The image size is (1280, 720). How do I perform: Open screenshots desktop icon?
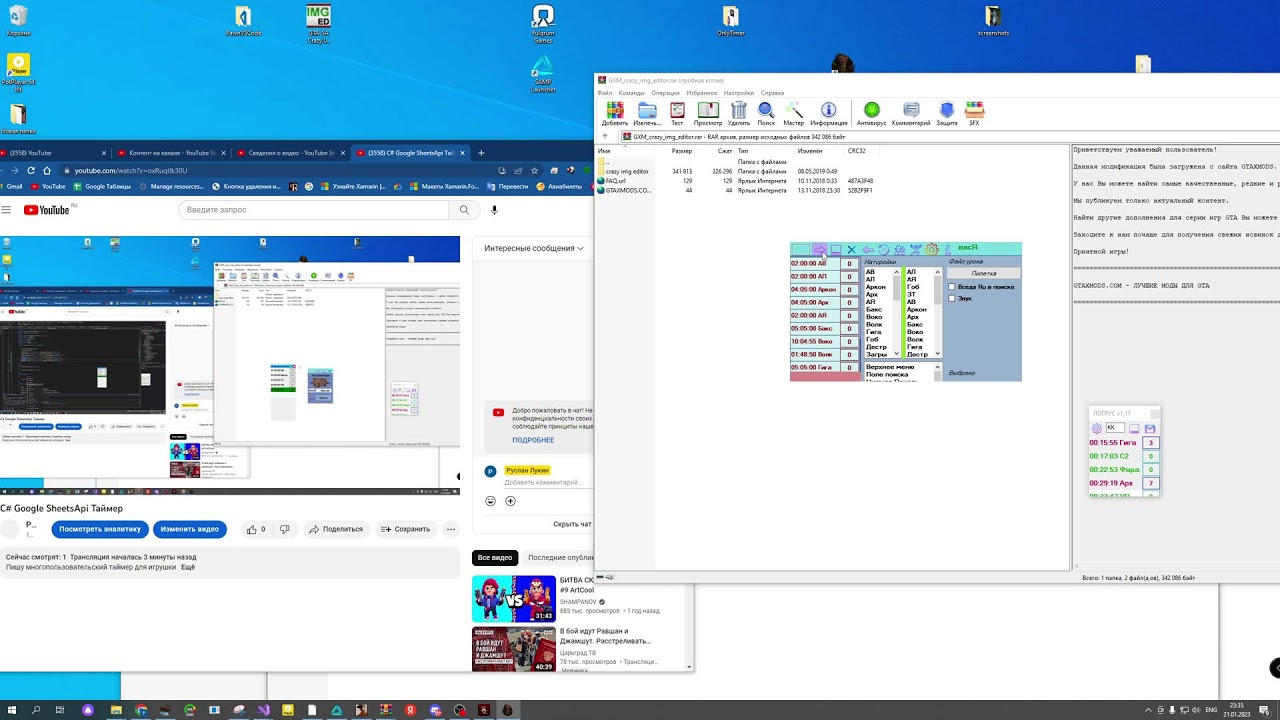click(x=993, y=21)
